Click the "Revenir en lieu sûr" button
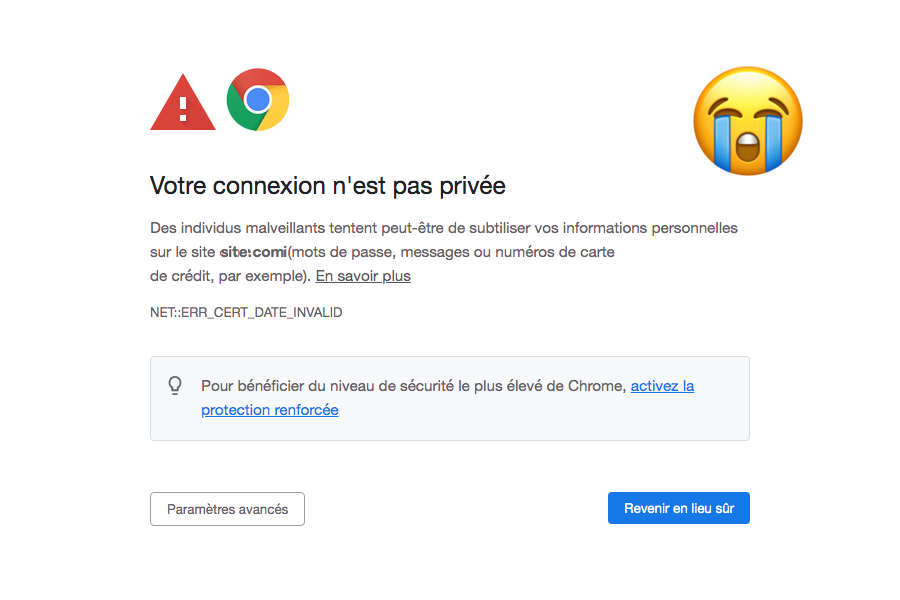The width and height of the screenshot is (900, 600). point(678,508)
